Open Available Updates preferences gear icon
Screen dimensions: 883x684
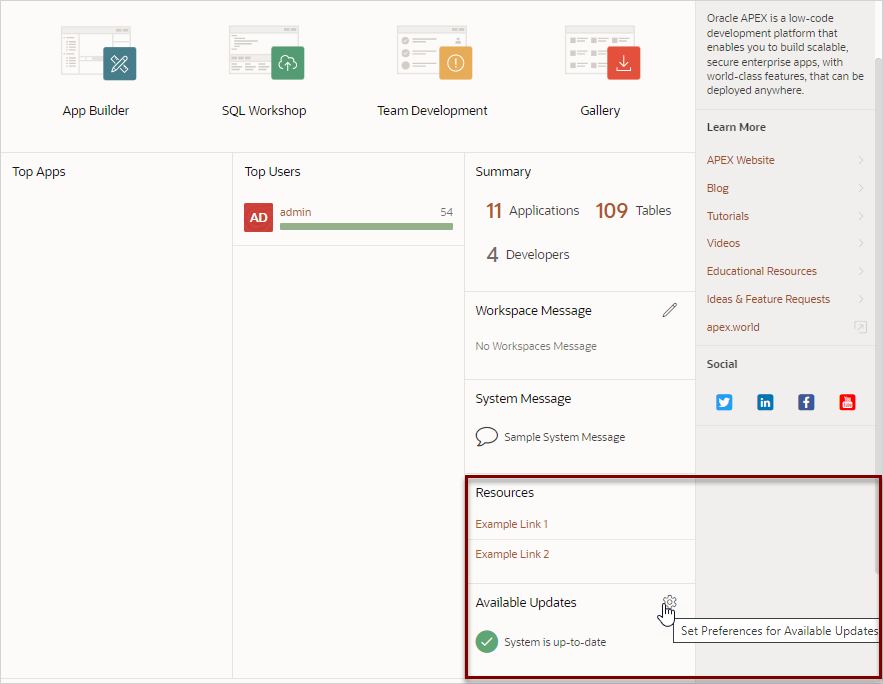tap(669, 602)
